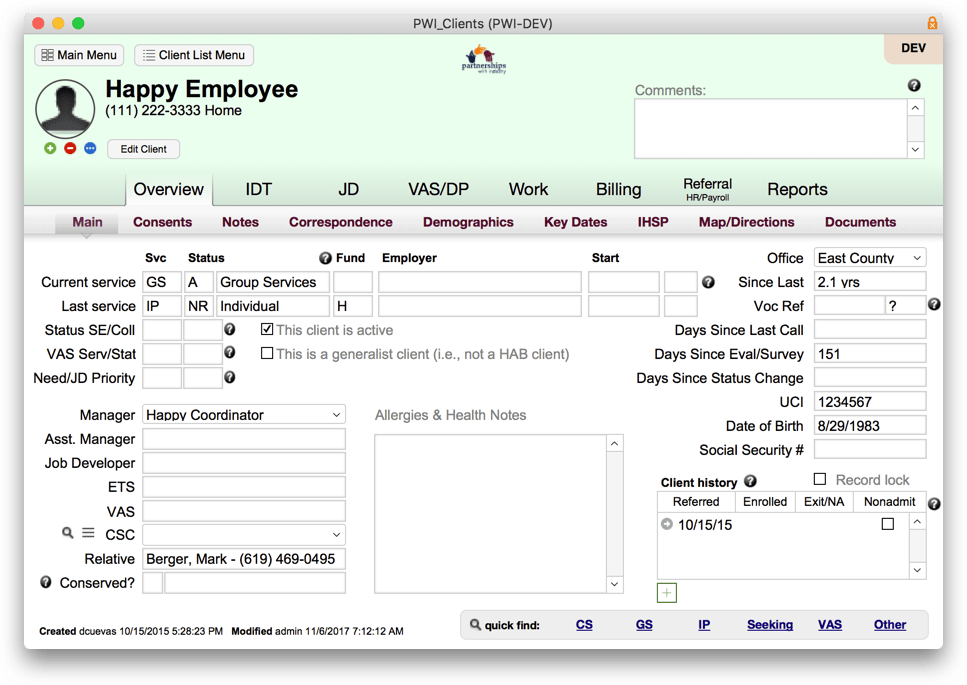Uncheck 'This client is active'
Viewport: 967px width, 685px height.
(x=266, y=330)
